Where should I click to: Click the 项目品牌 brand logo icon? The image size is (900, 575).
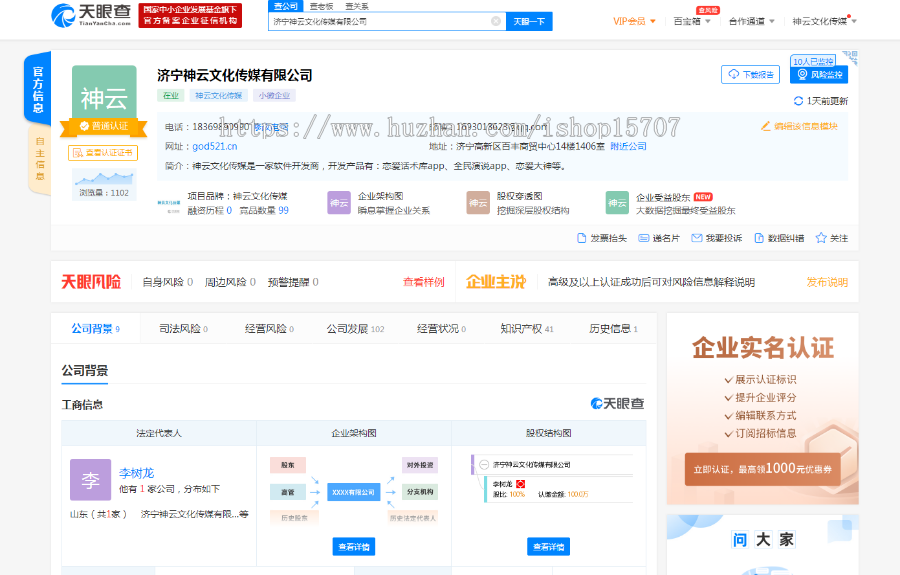click(x=169, y=204)
